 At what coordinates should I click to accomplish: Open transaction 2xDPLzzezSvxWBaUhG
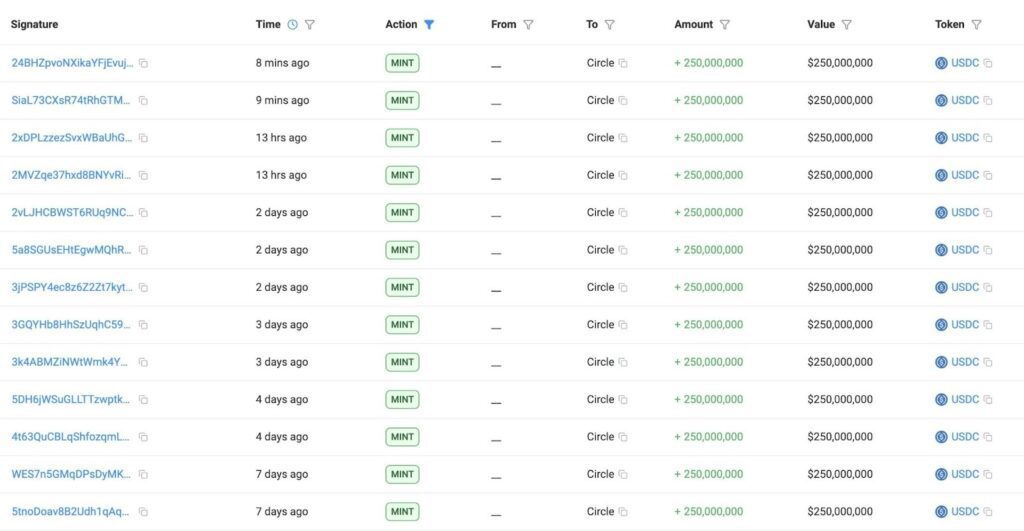[71, 138]
